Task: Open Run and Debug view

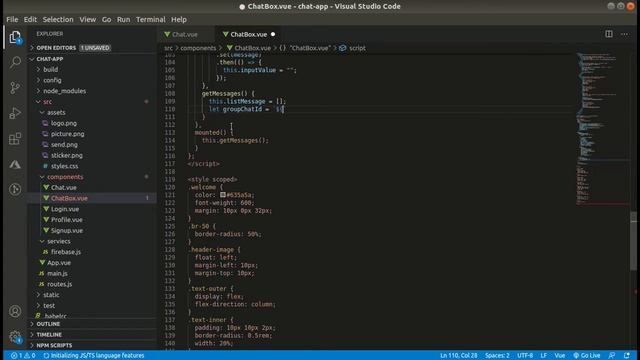Action: click(15, 113)
